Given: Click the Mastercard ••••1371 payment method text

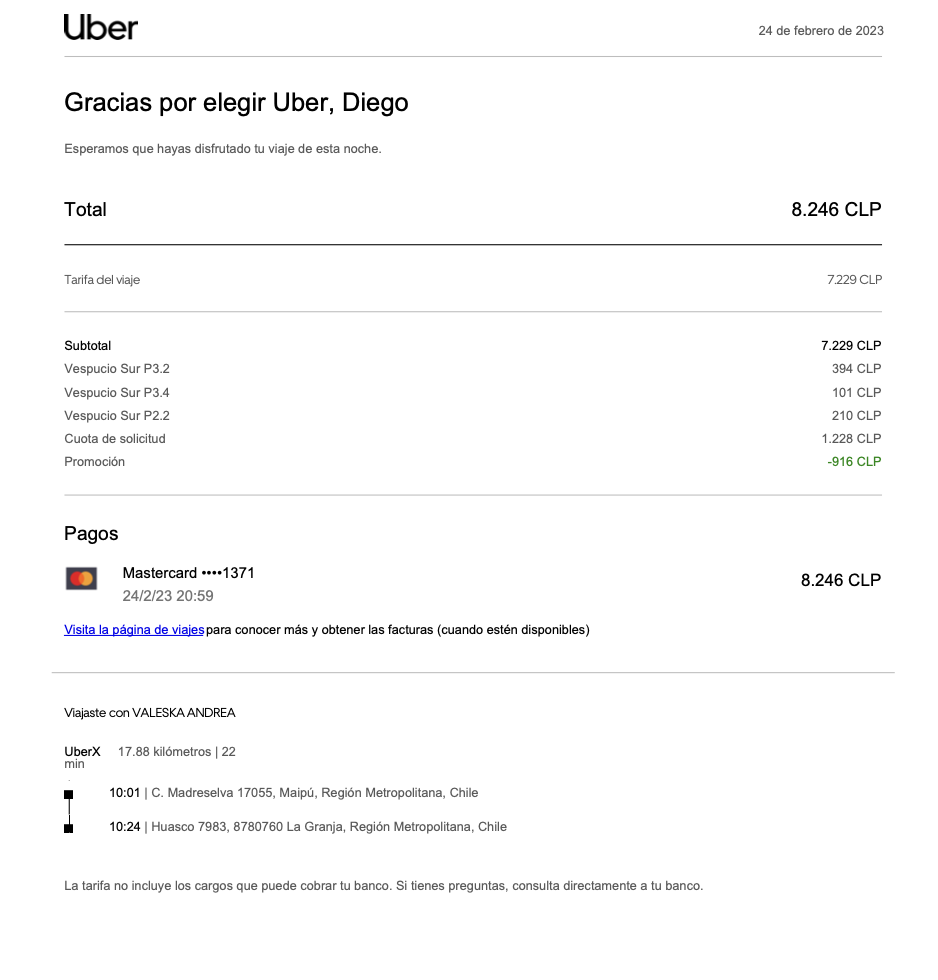Looking at the screenshot, I should [x=188, y=574].
